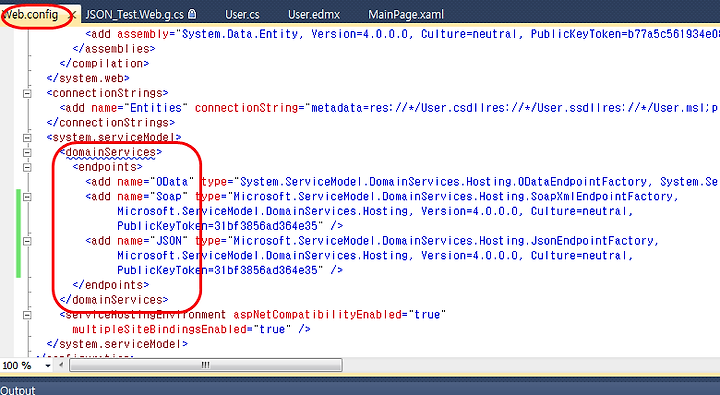
Task: Click the </system.serviceModel> closing tag
Action: 117,344
